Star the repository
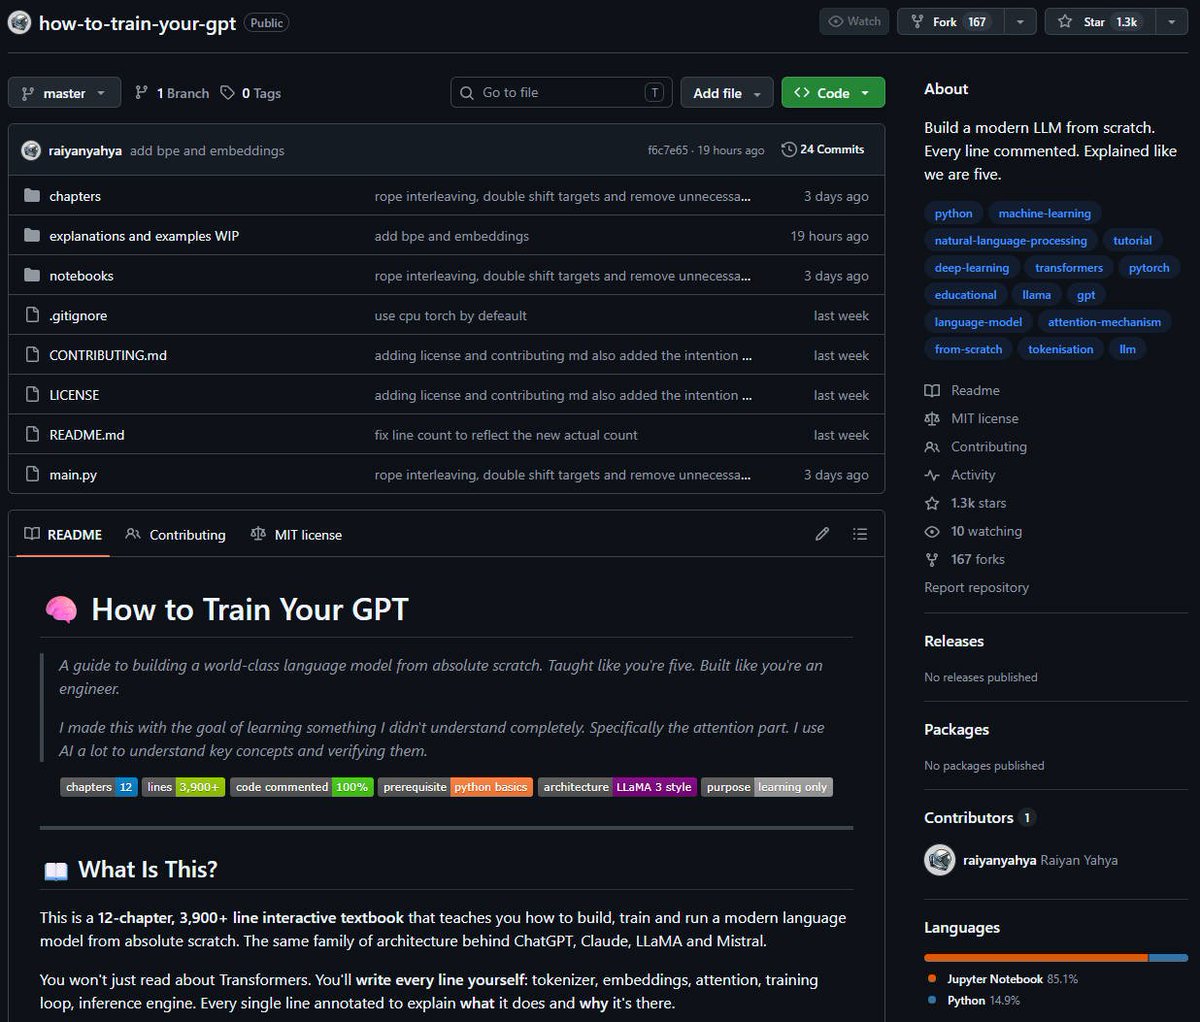This screenshot has width=1200, height=1022. (1100, 21)
